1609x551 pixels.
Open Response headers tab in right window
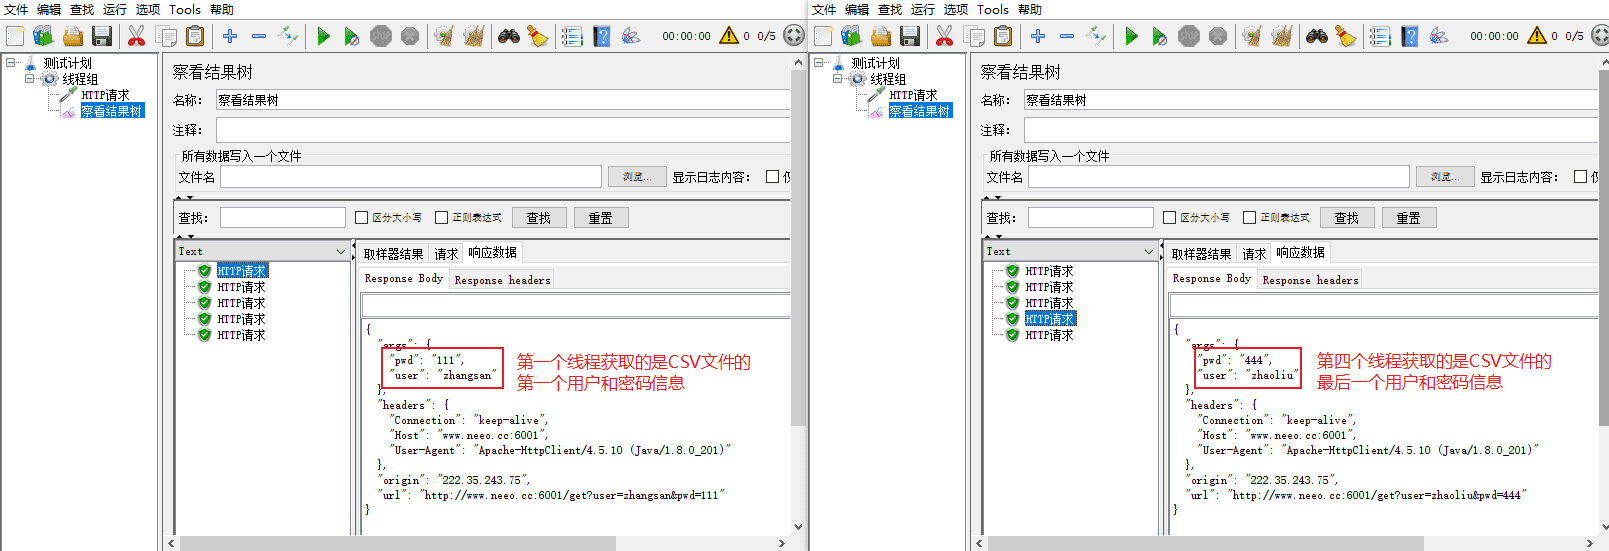coord(1311,280)
